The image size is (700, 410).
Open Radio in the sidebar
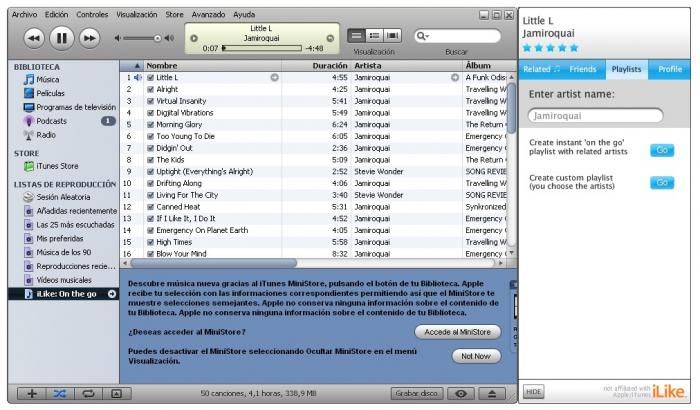pyautogui.click(x=46, y=135)
